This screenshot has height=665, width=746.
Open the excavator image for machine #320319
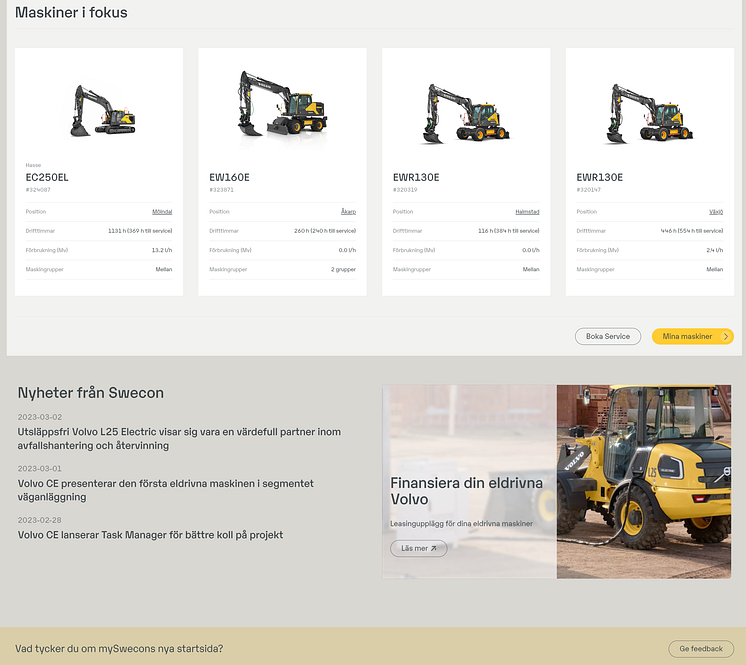click(x=466, y=114)
